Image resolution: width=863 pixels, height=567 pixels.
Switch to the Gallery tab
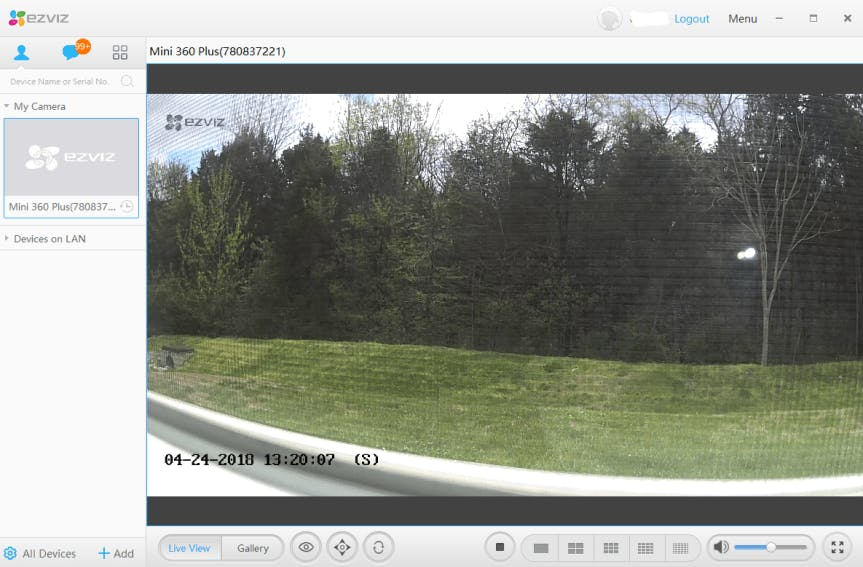[x=253, y=548]
